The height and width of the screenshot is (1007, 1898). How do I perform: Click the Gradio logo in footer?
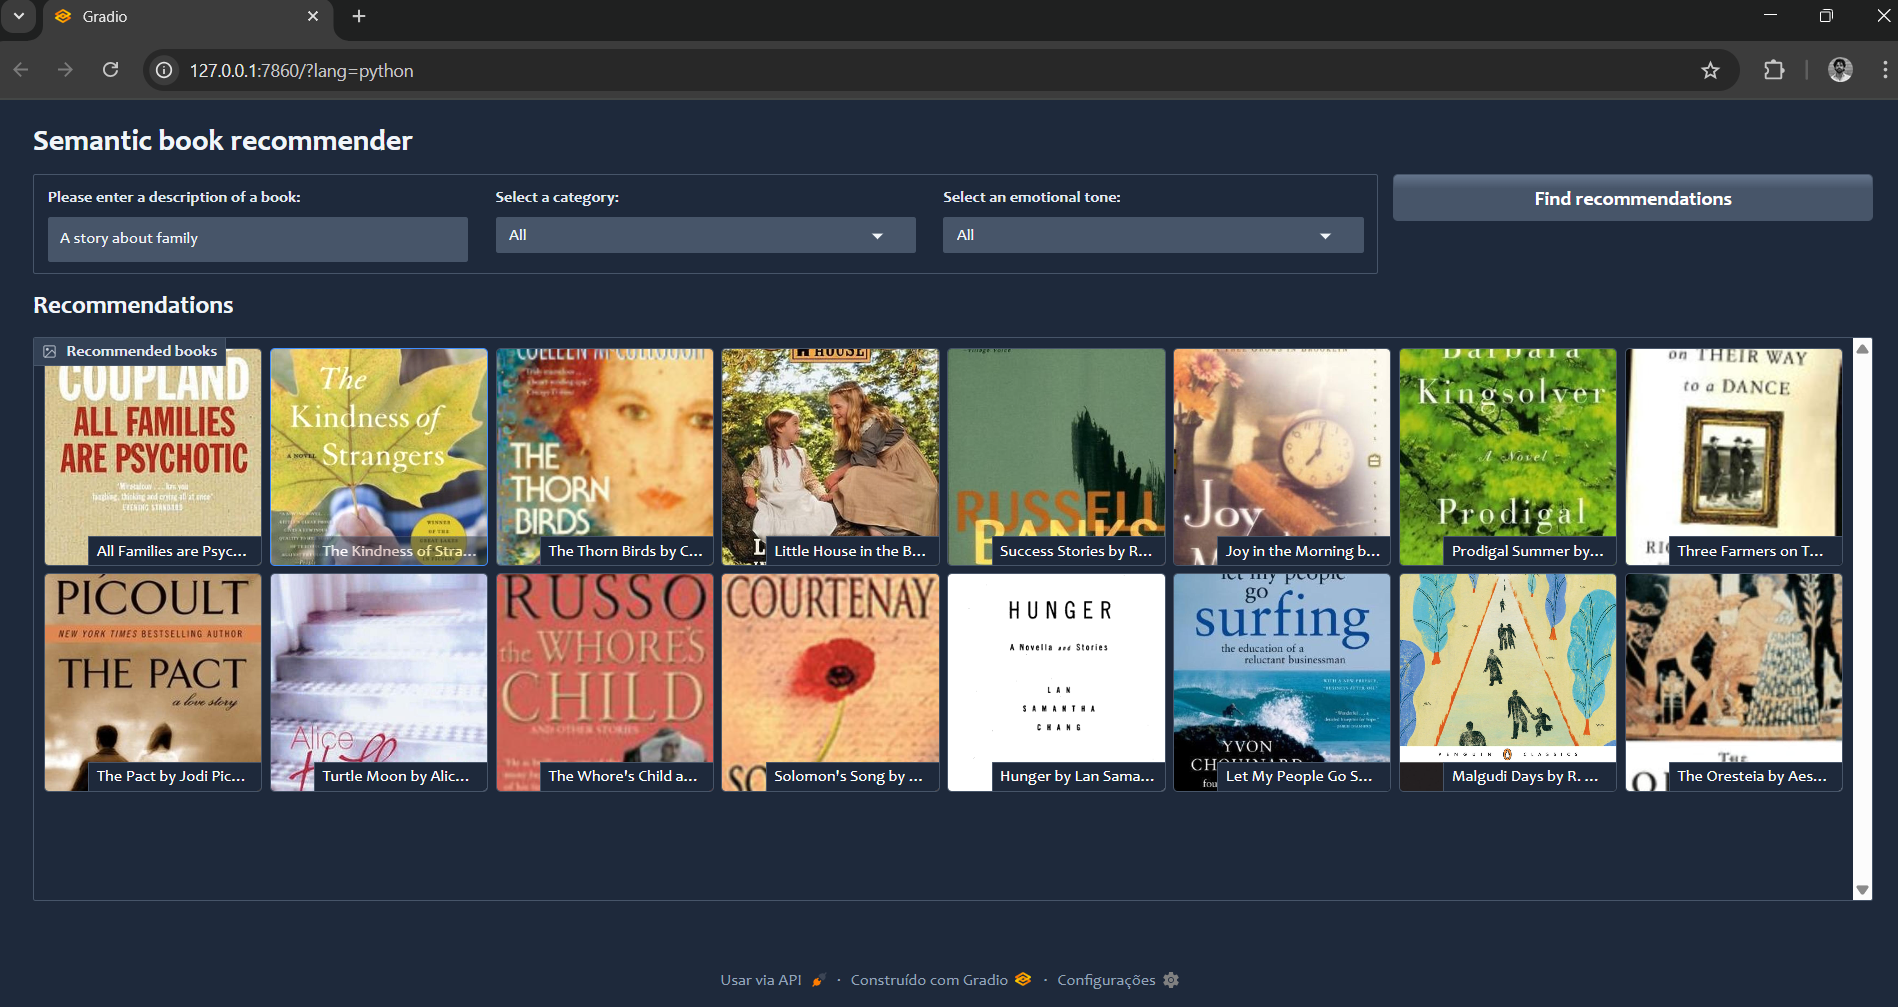[1023, 979]
